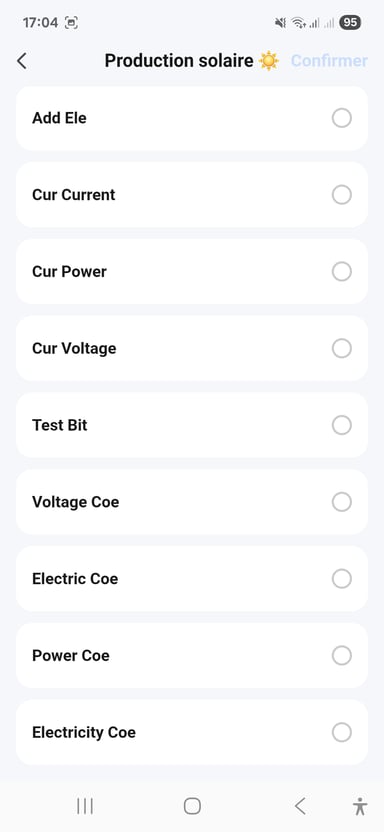Select the Power Coe radio button
This screenshot has height=832, width=384.
pos(342,656)
